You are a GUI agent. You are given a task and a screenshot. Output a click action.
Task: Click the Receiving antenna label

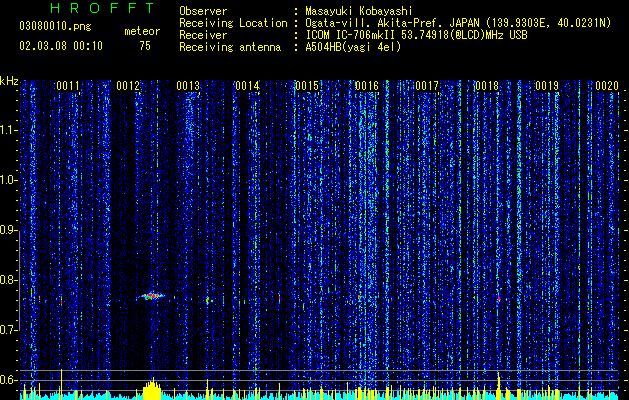click(230, 47)
